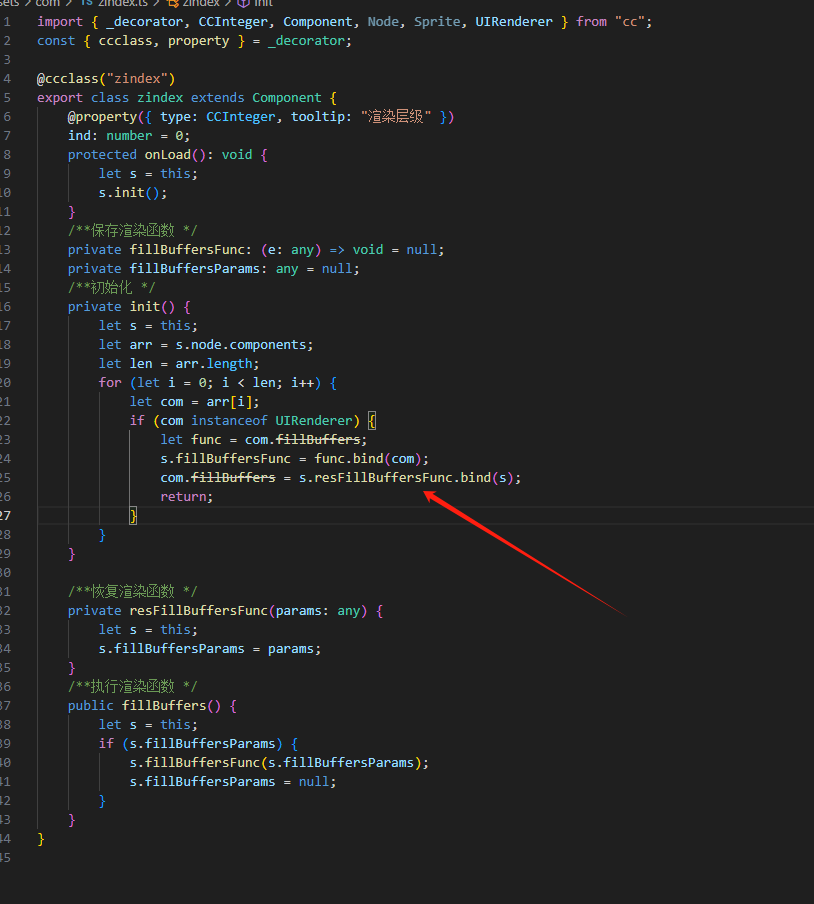Click 'fillBuffersParams' in its private declaration

pos(194,269)
